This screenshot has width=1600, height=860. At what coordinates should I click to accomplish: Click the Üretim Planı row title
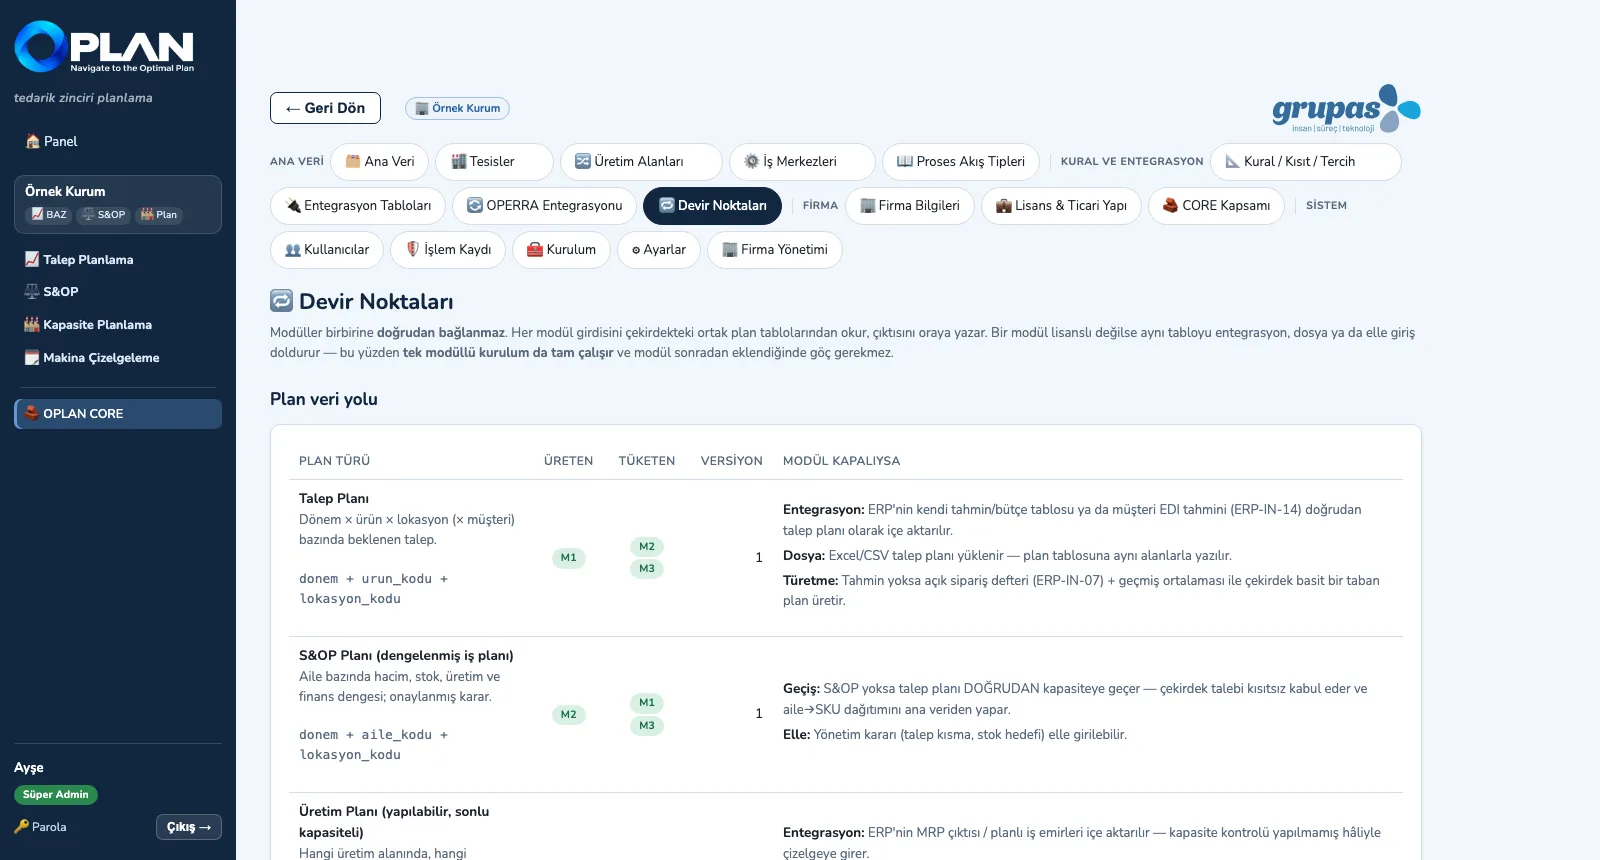coord(394,822)
